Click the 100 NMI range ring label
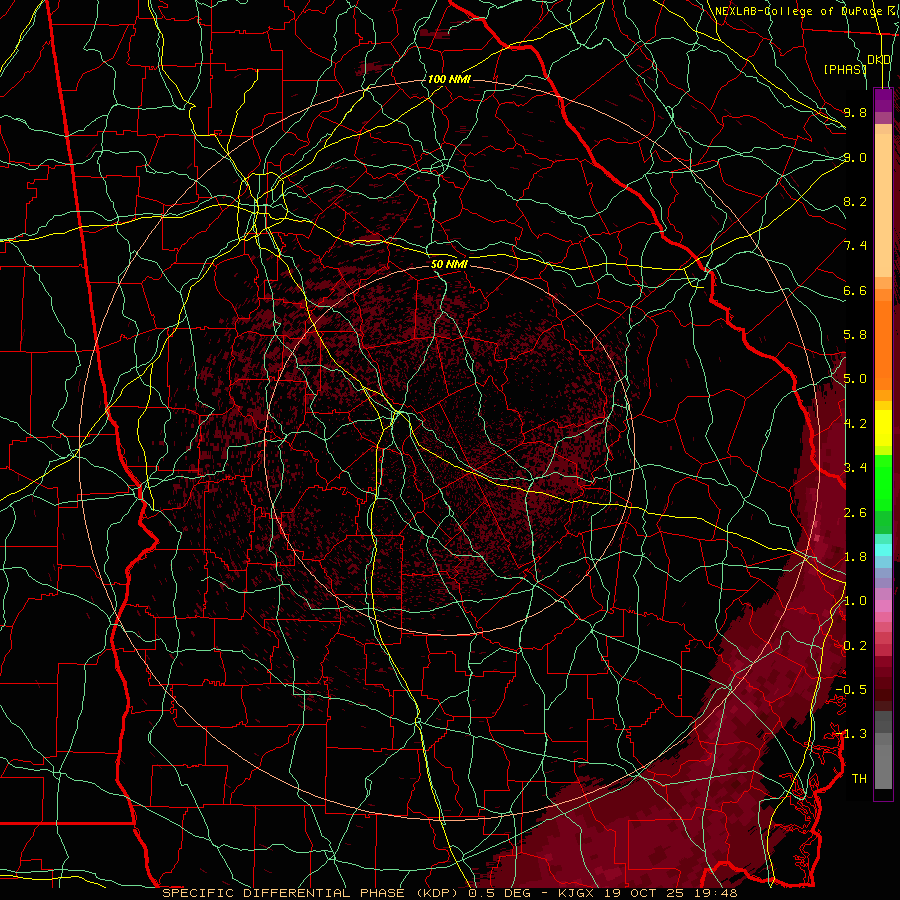900x900 pixels. pyautogui.click(x=449, y=79)
